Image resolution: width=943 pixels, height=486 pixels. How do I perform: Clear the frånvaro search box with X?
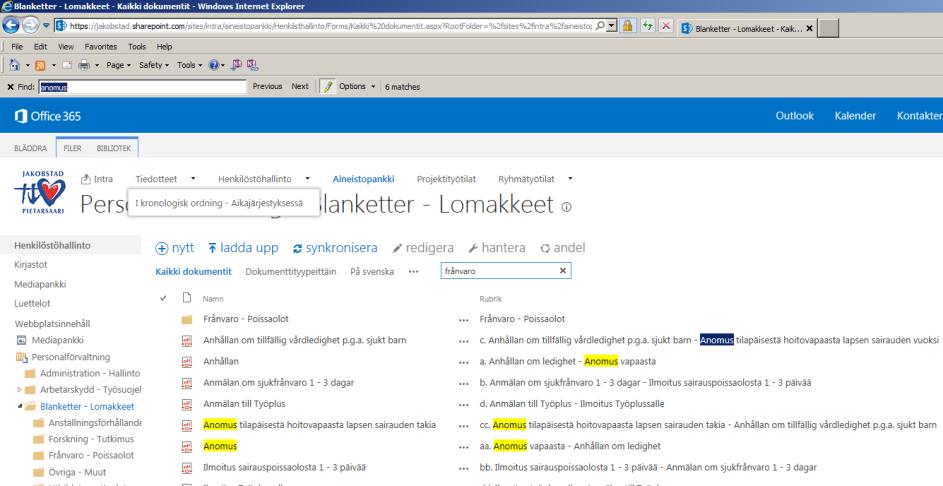(563, 271)
